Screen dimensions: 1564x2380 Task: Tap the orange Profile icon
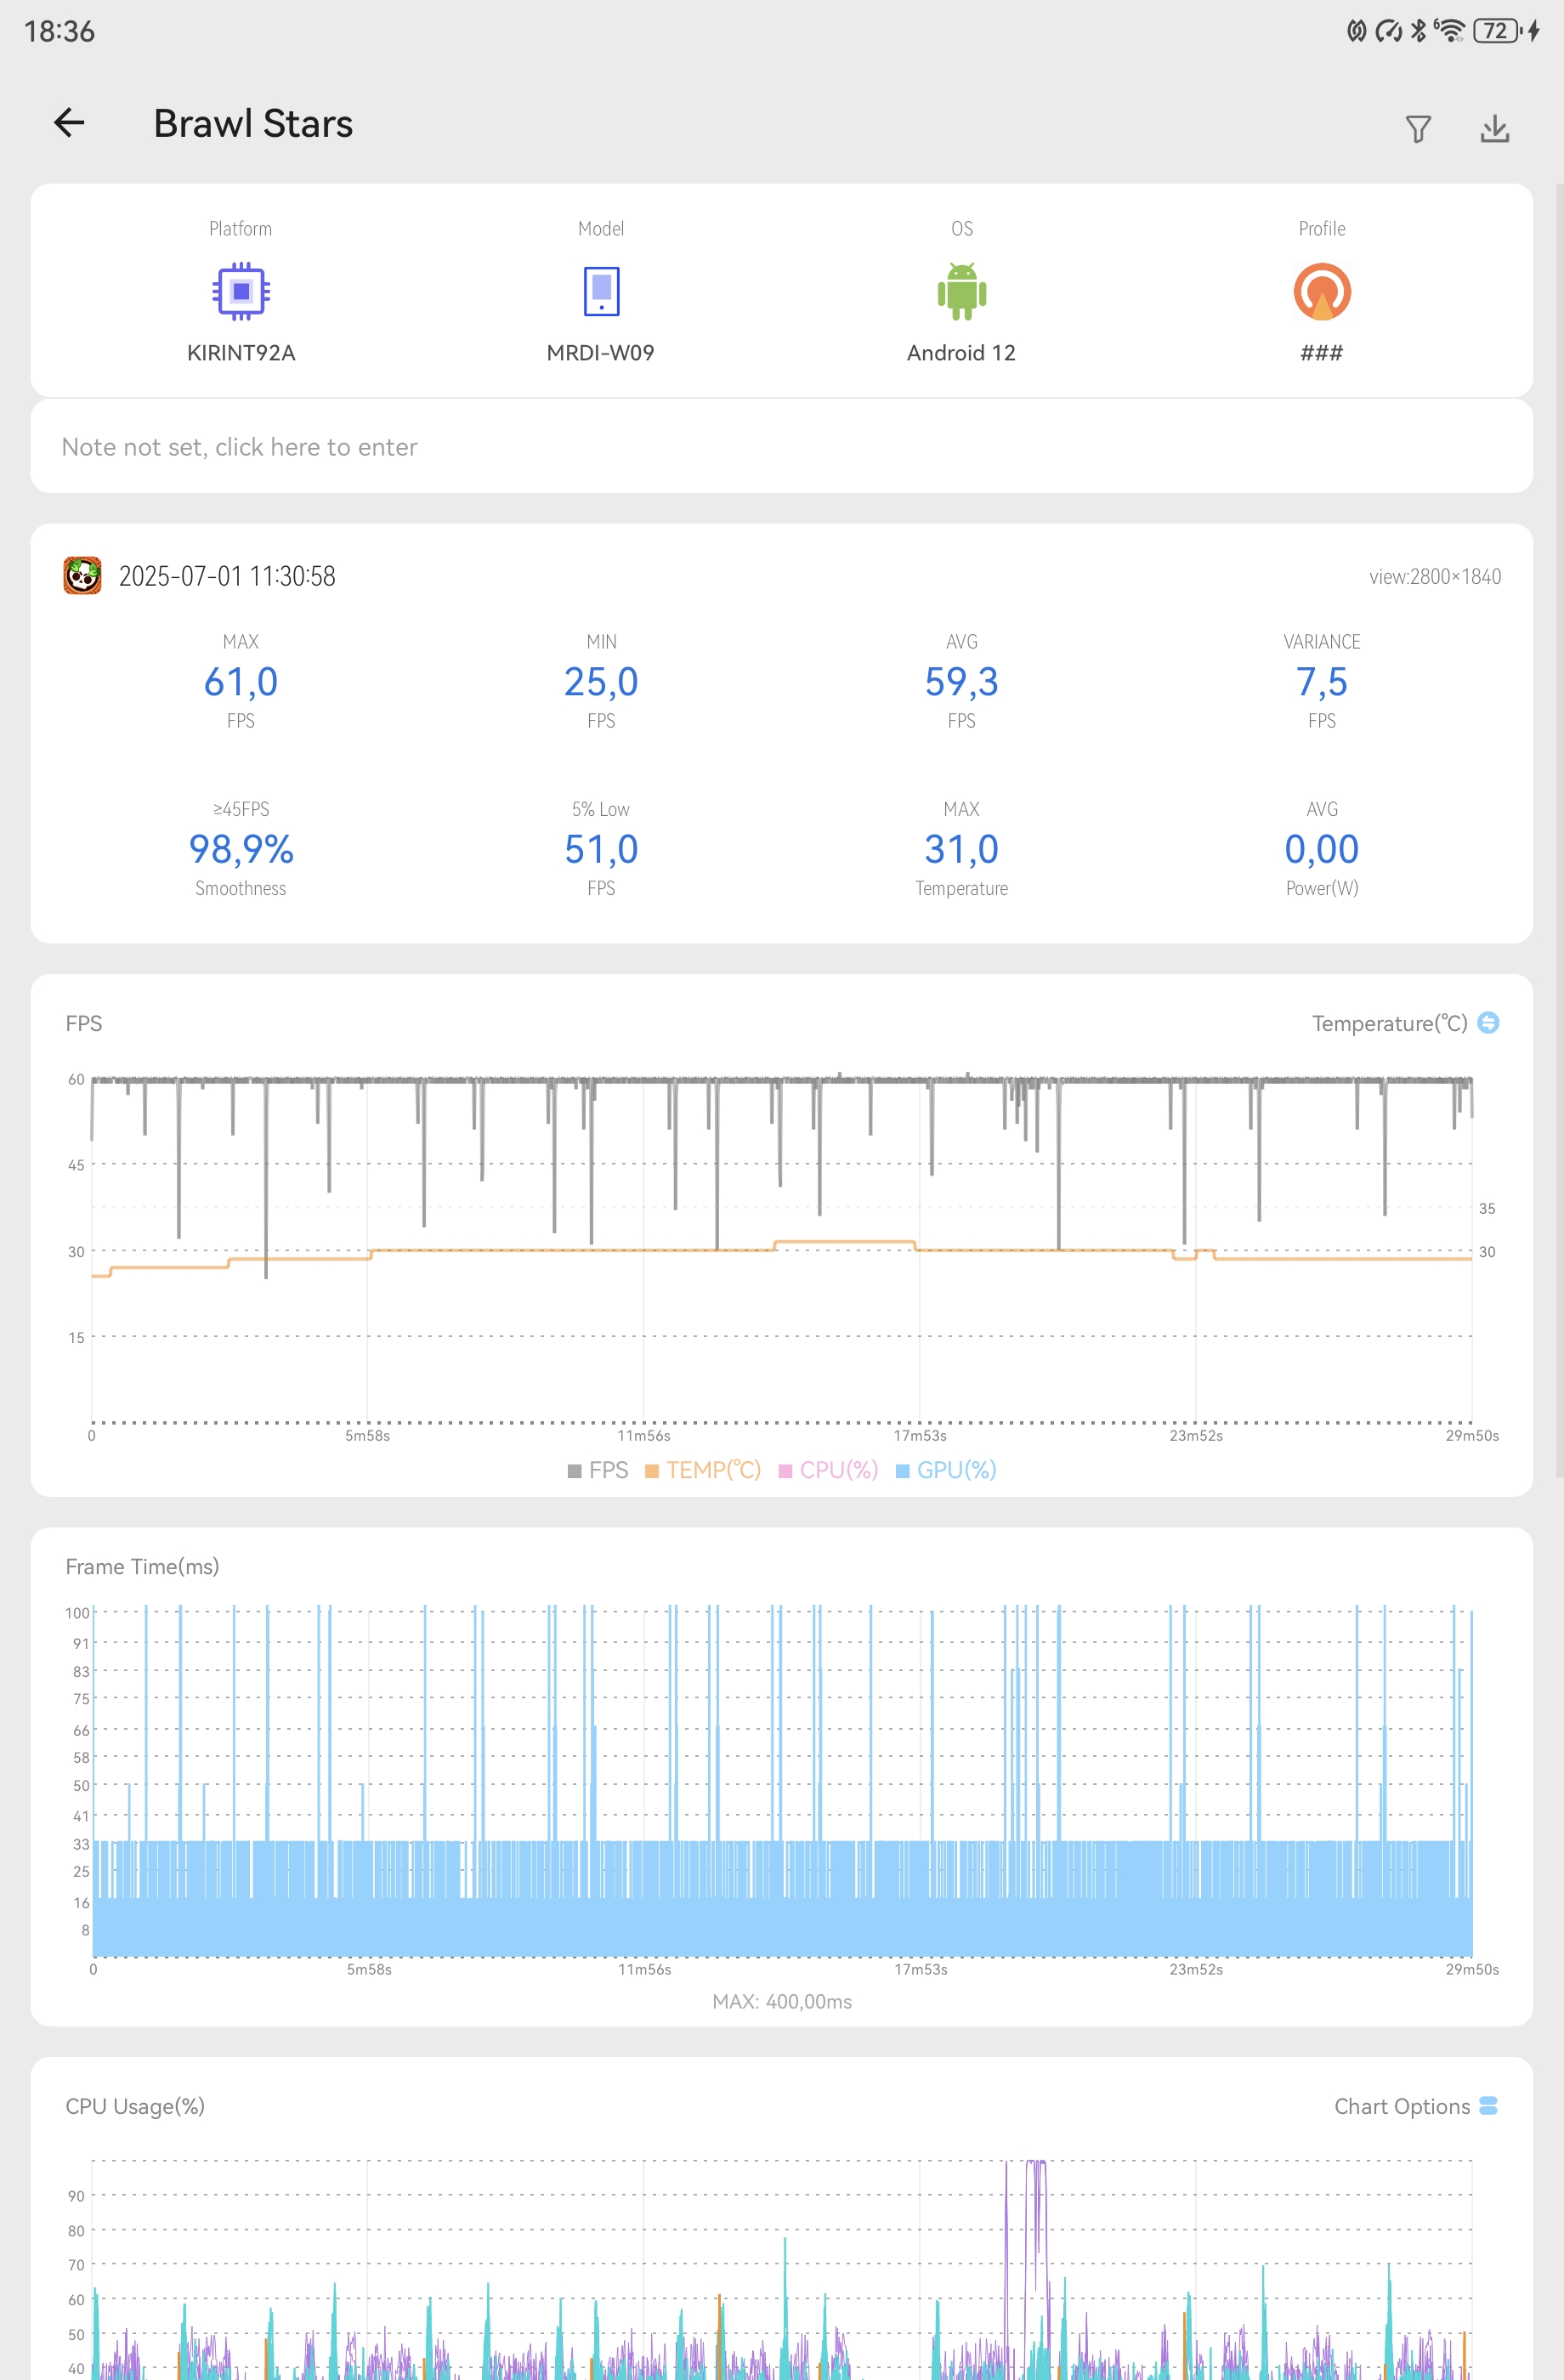point(1322,291)
